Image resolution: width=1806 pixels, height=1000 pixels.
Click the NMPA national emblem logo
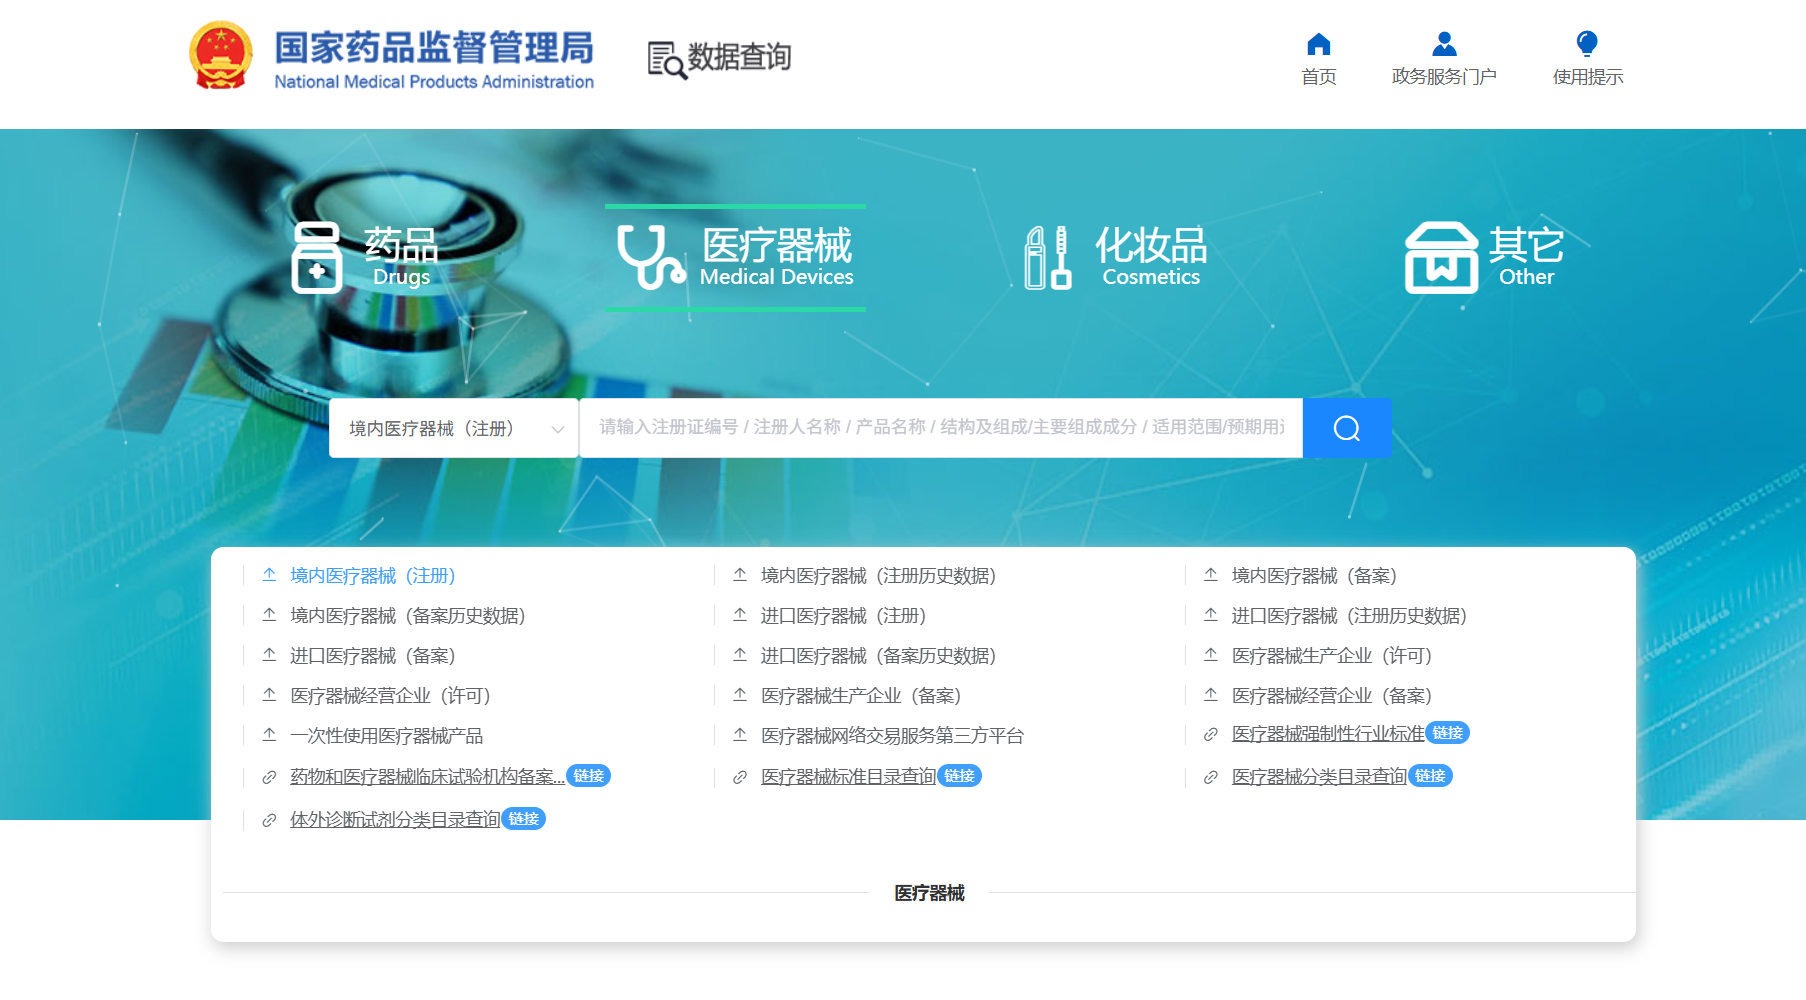pyautogui.click(x=221, y=56)
